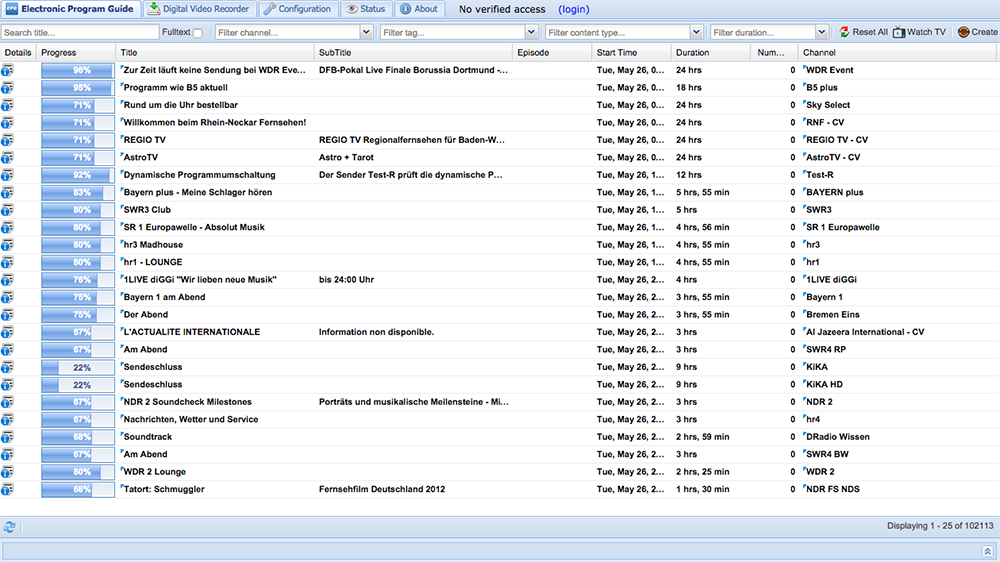Viewport: 1000px width, 562px height.
Task: Click the 96% progress bar of WDR Event
Action: (x=78, y=70)
